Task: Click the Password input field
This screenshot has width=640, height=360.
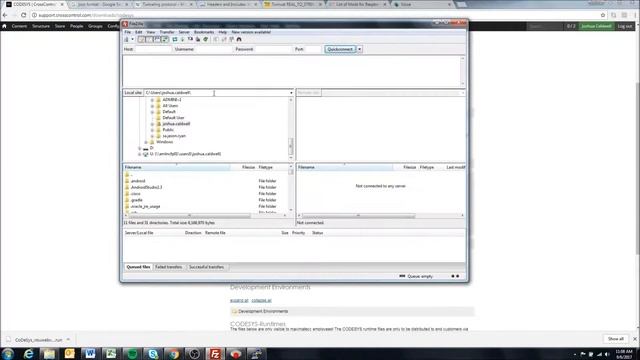Action: click(273, 49)
